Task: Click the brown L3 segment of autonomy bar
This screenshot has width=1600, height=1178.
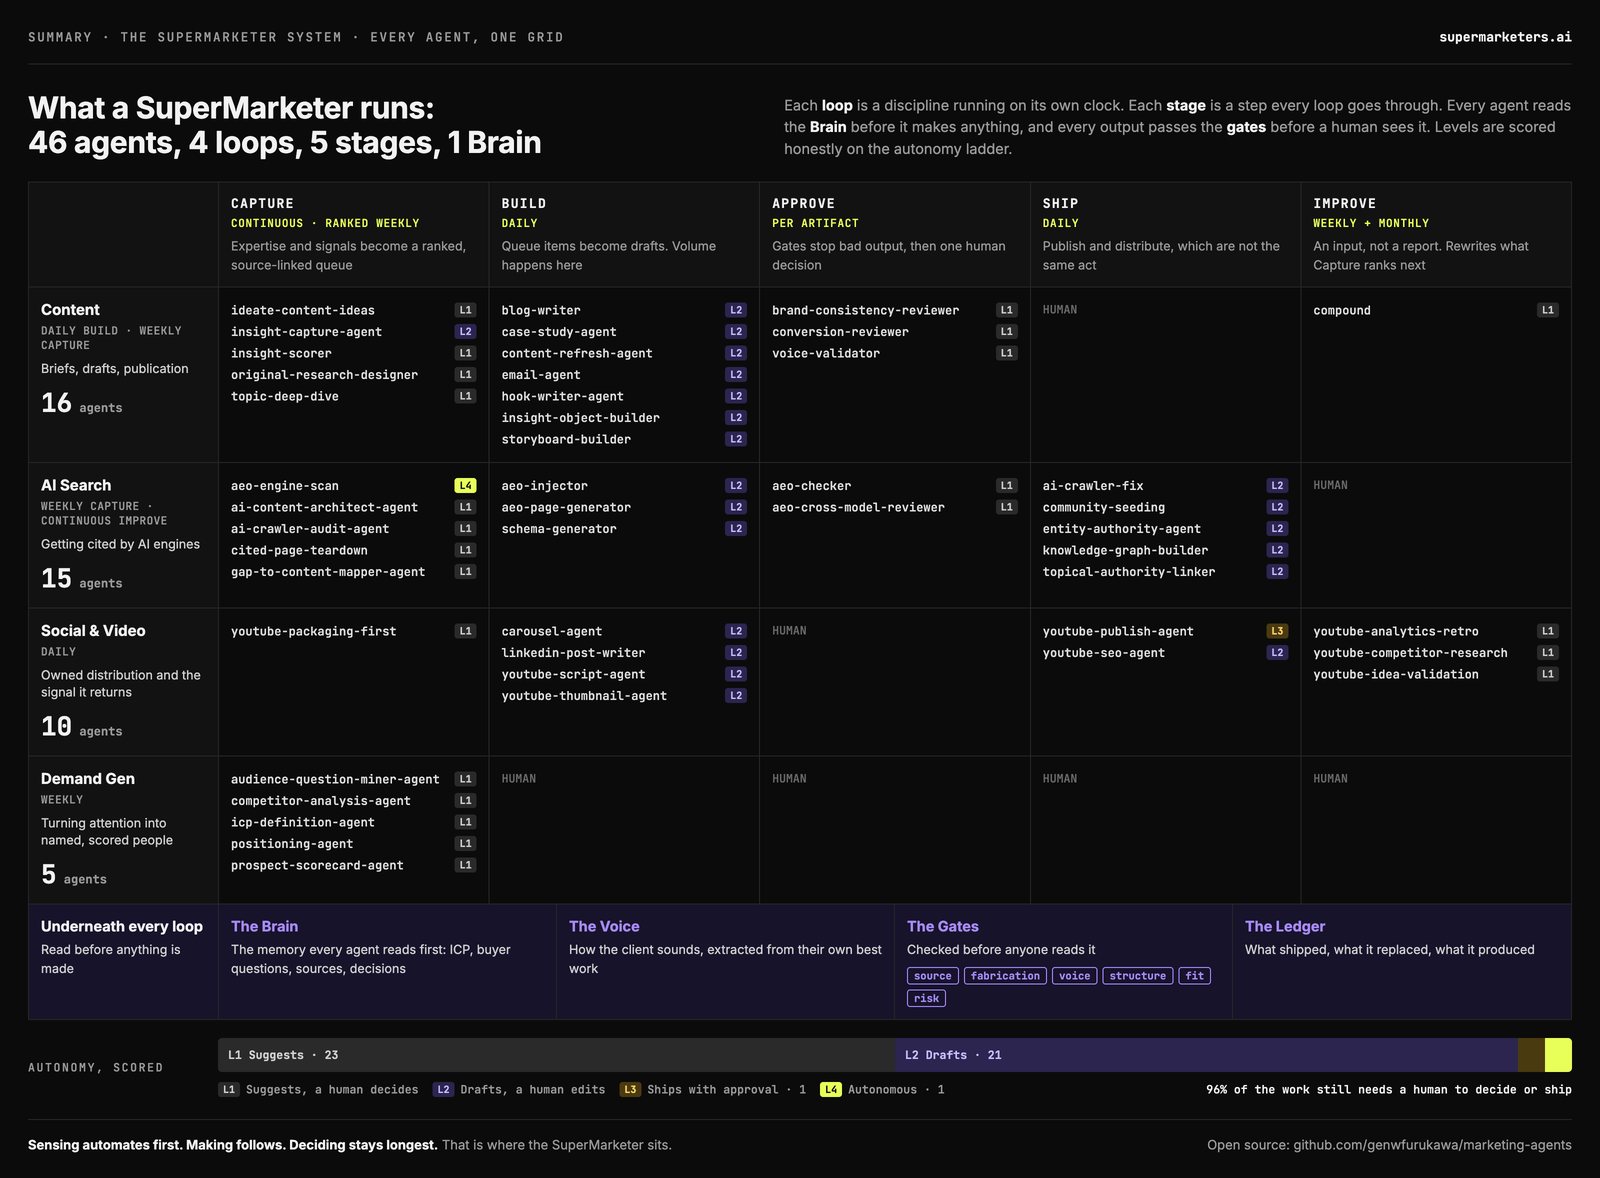Action: (x=1531, y=1055)
